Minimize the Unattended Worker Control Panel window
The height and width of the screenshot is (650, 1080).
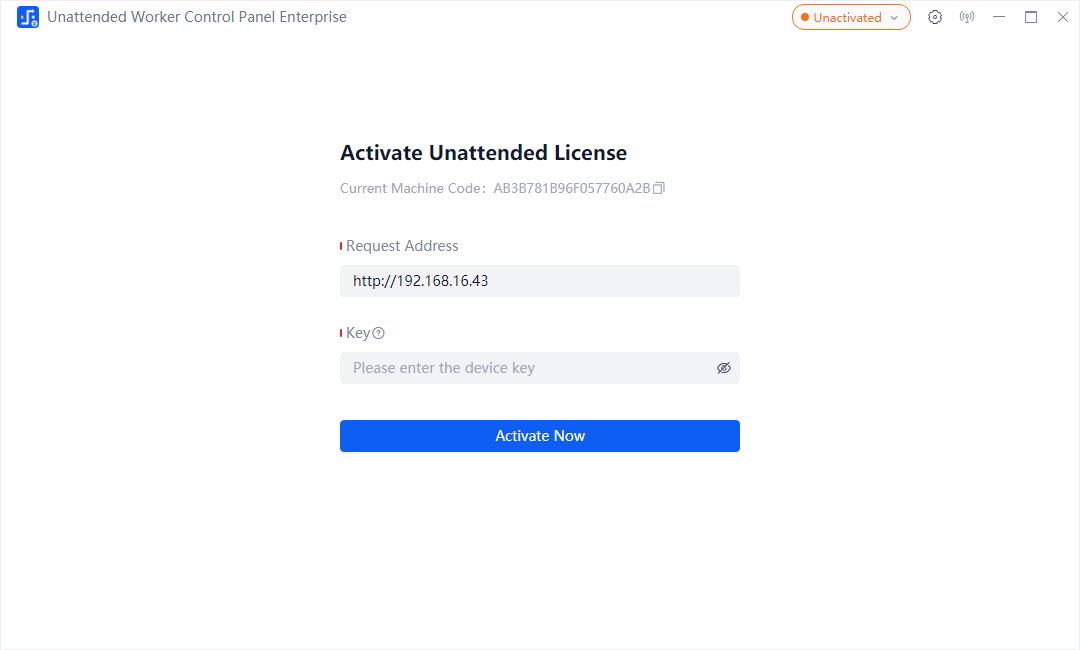click(x=998, y=17)
